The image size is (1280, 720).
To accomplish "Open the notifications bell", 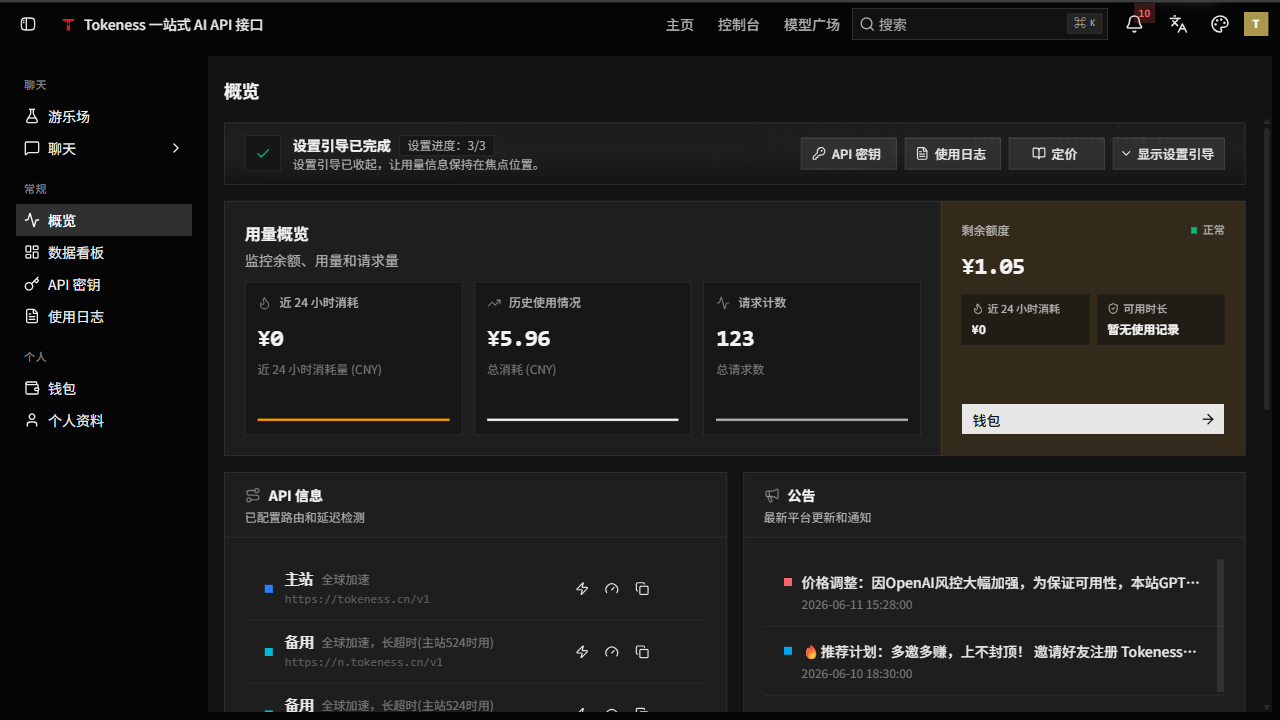I will (x=1134, y=24).
